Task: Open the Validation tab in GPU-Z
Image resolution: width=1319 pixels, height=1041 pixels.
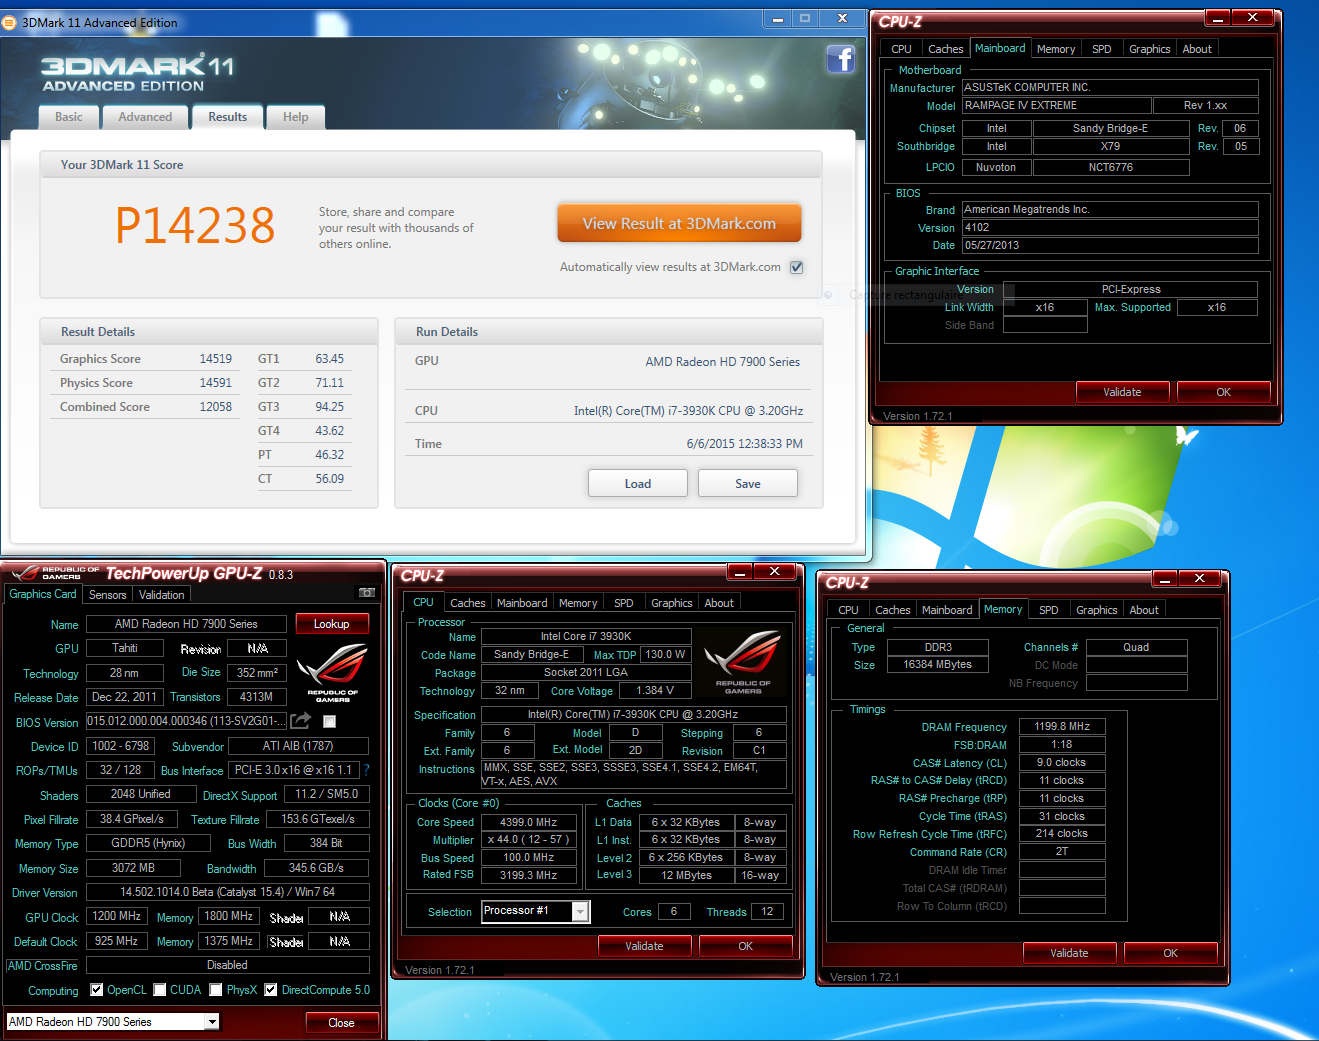Action: point(161,595)
